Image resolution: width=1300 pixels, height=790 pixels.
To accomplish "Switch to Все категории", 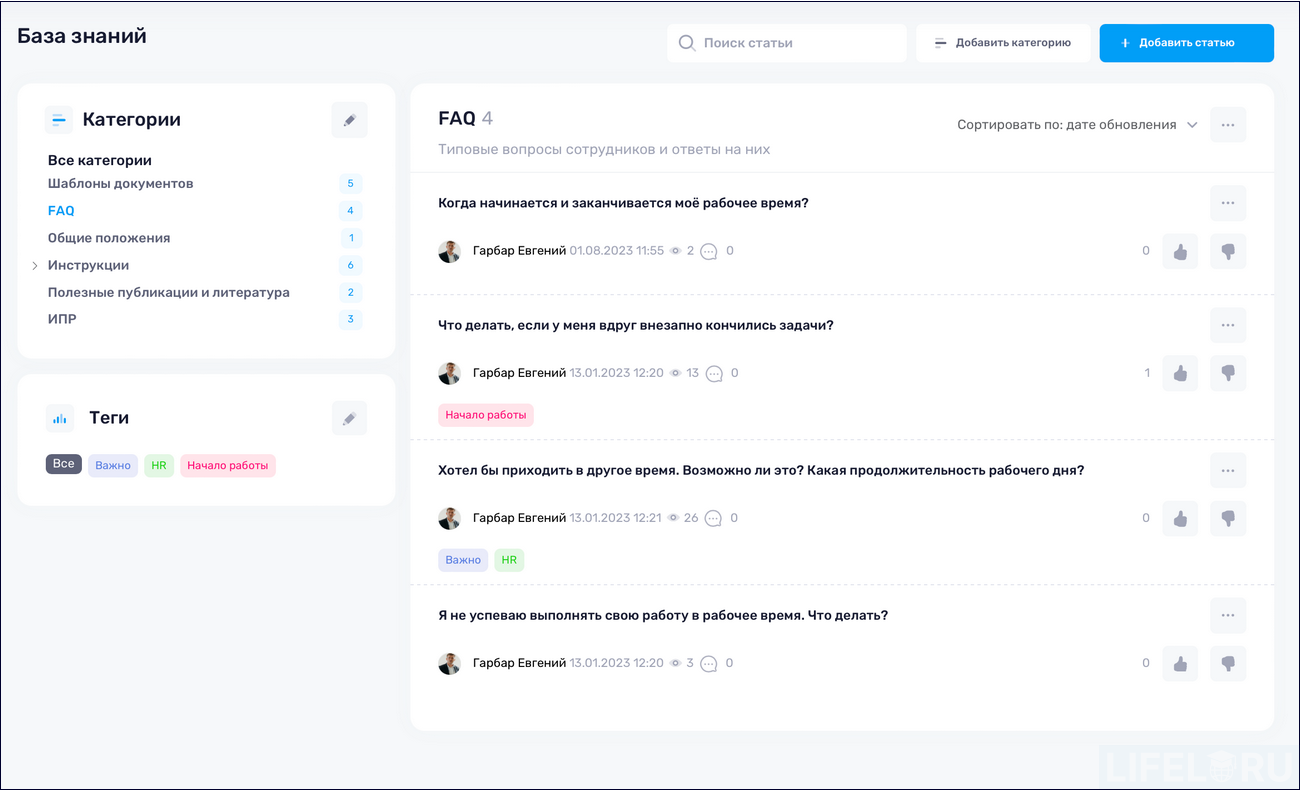I will (100, 160).
